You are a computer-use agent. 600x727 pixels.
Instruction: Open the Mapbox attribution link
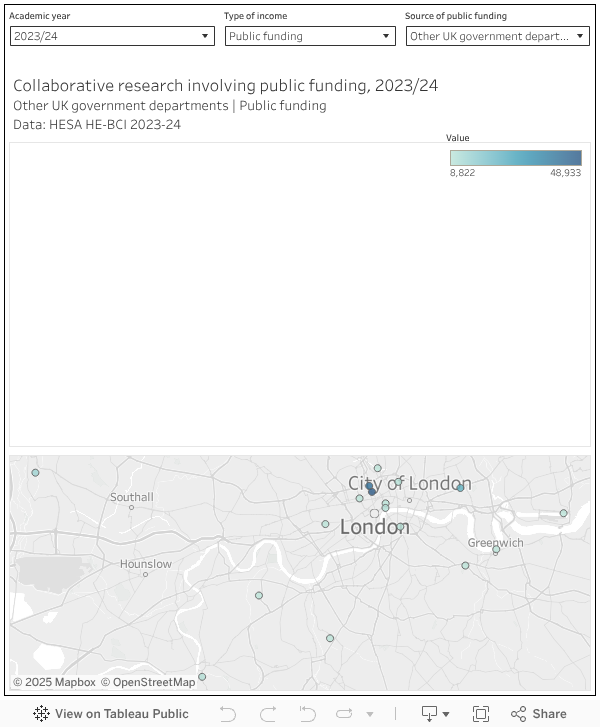[x=55, y=682]
